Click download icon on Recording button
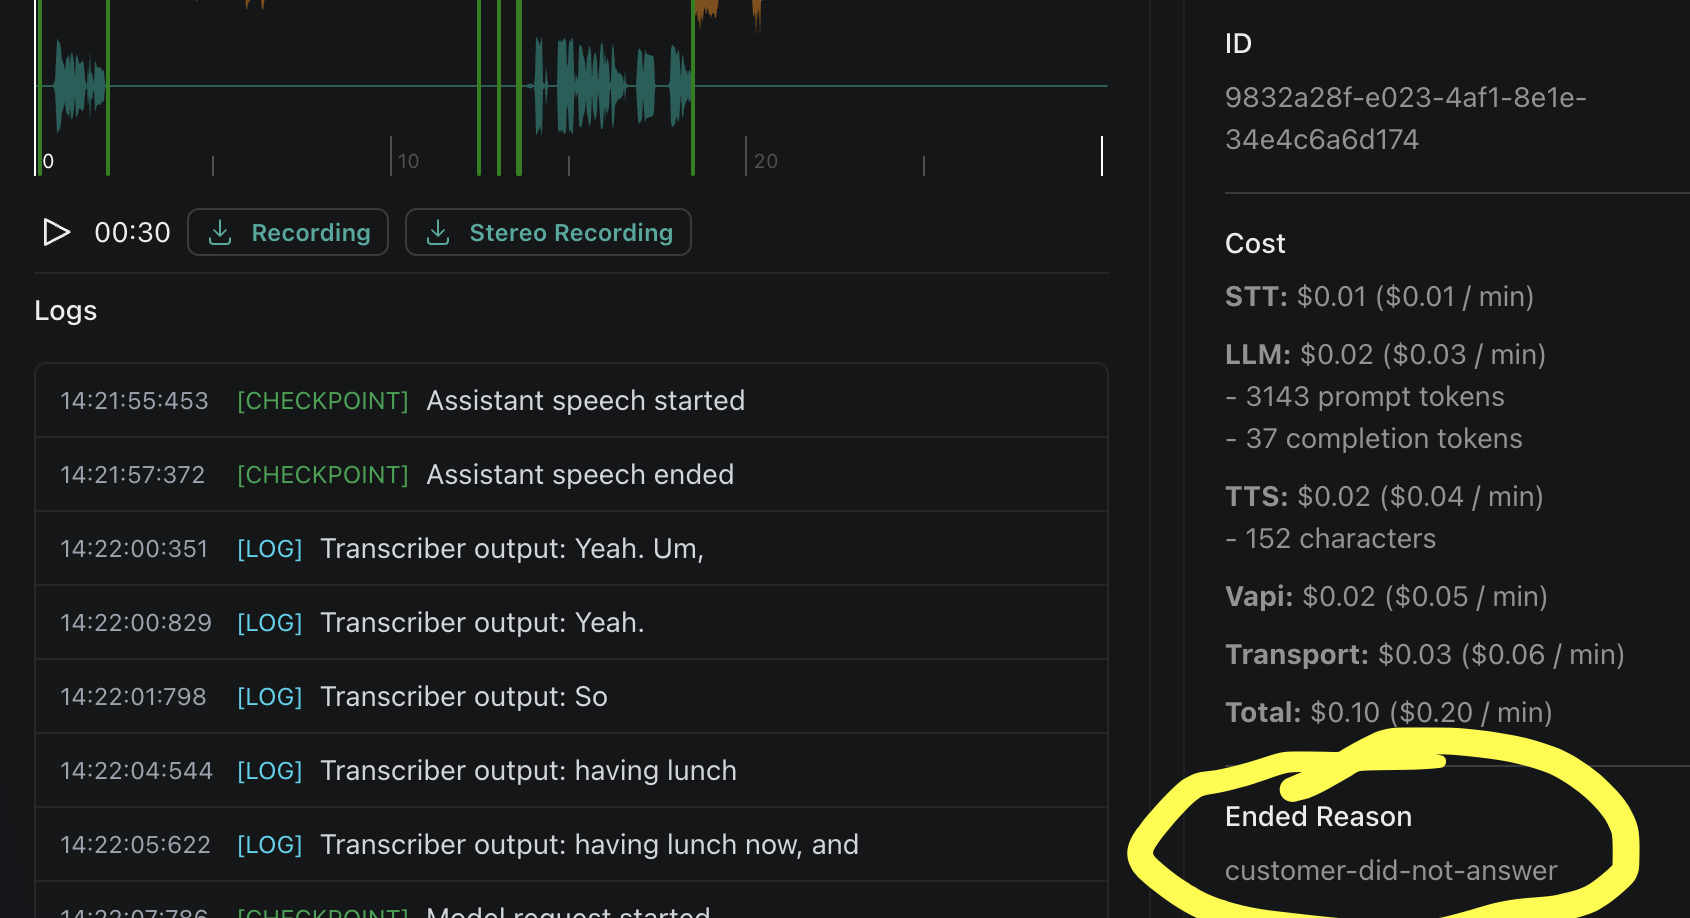 pos(220,232)
